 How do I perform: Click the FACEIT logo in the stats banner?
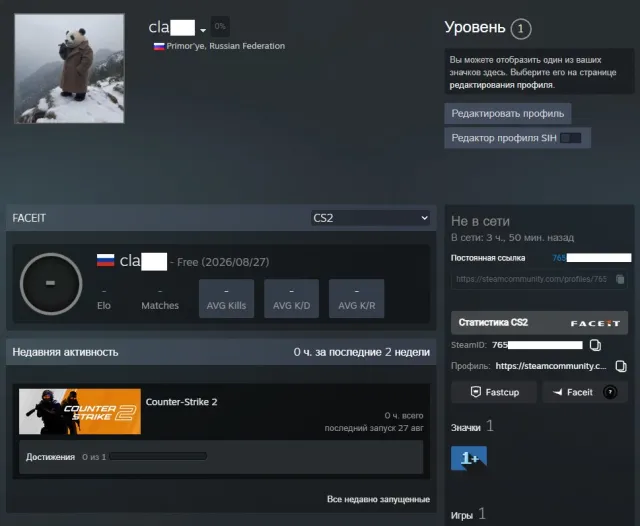click(595, 324)
